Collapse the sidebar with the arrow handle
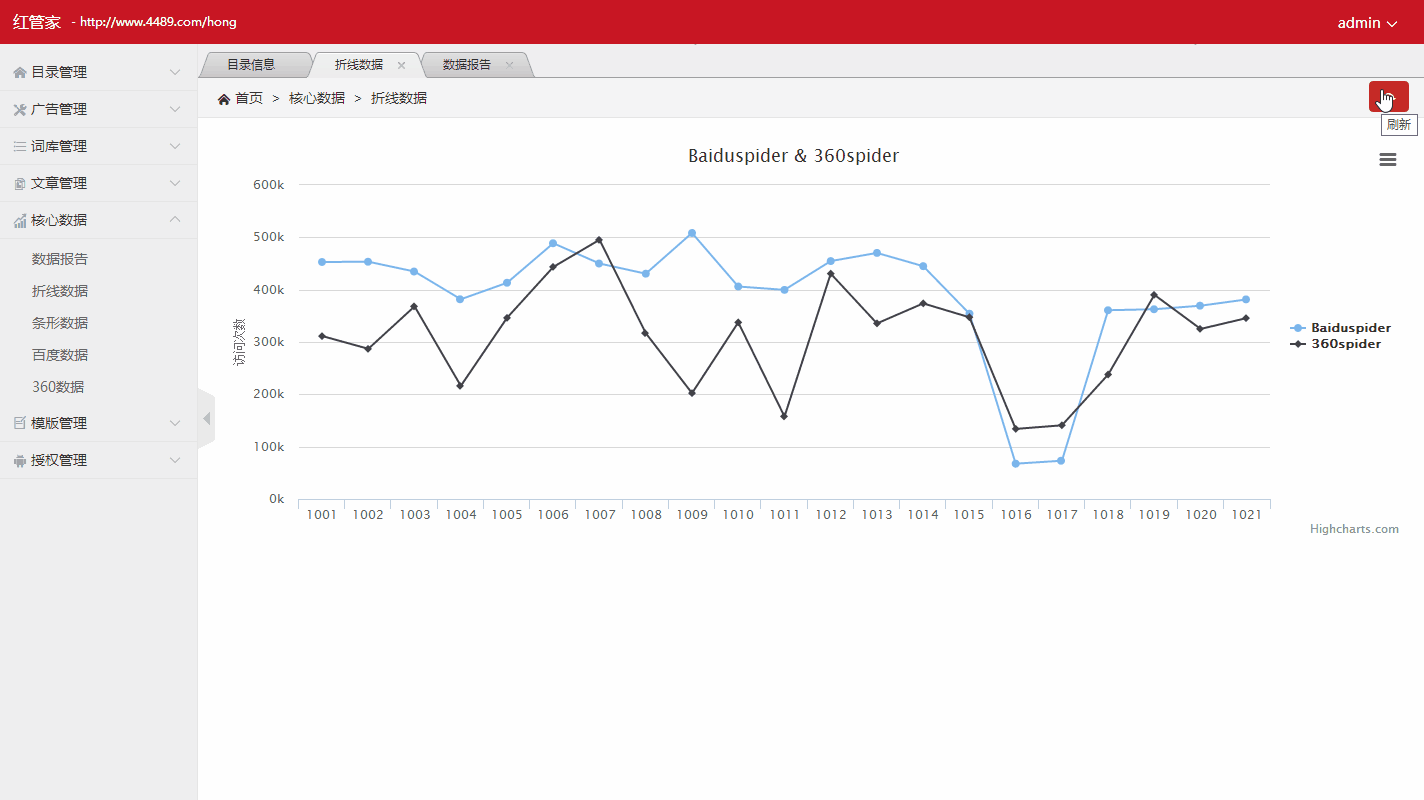This screenshot has width=1424, height=800. tap(207, 419)
